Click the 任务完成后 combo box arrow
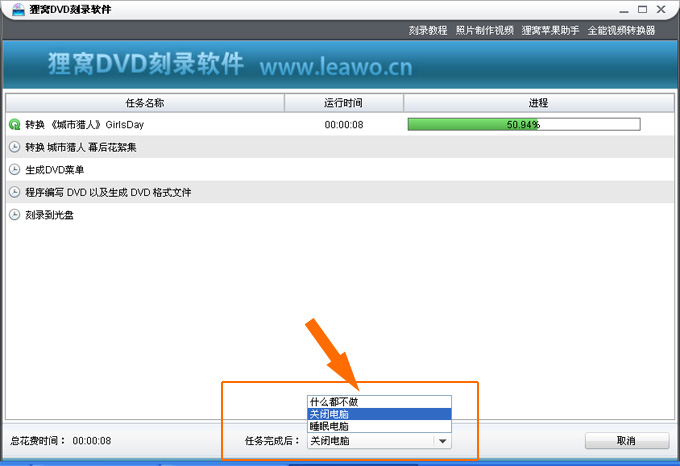 [x=442, y=441]
